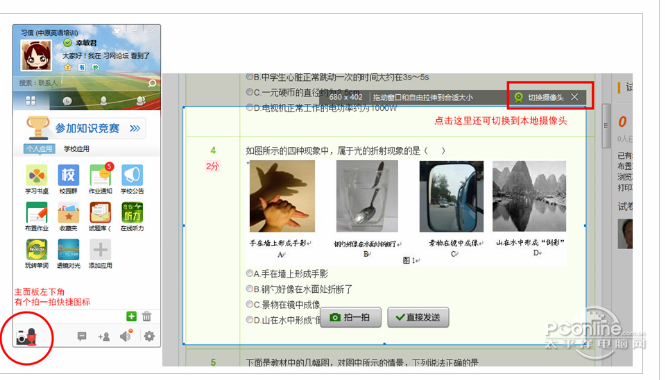Screen dimensions: 665x380
Task: Switch to the single contact tab
Action: (x=103, y=101)
